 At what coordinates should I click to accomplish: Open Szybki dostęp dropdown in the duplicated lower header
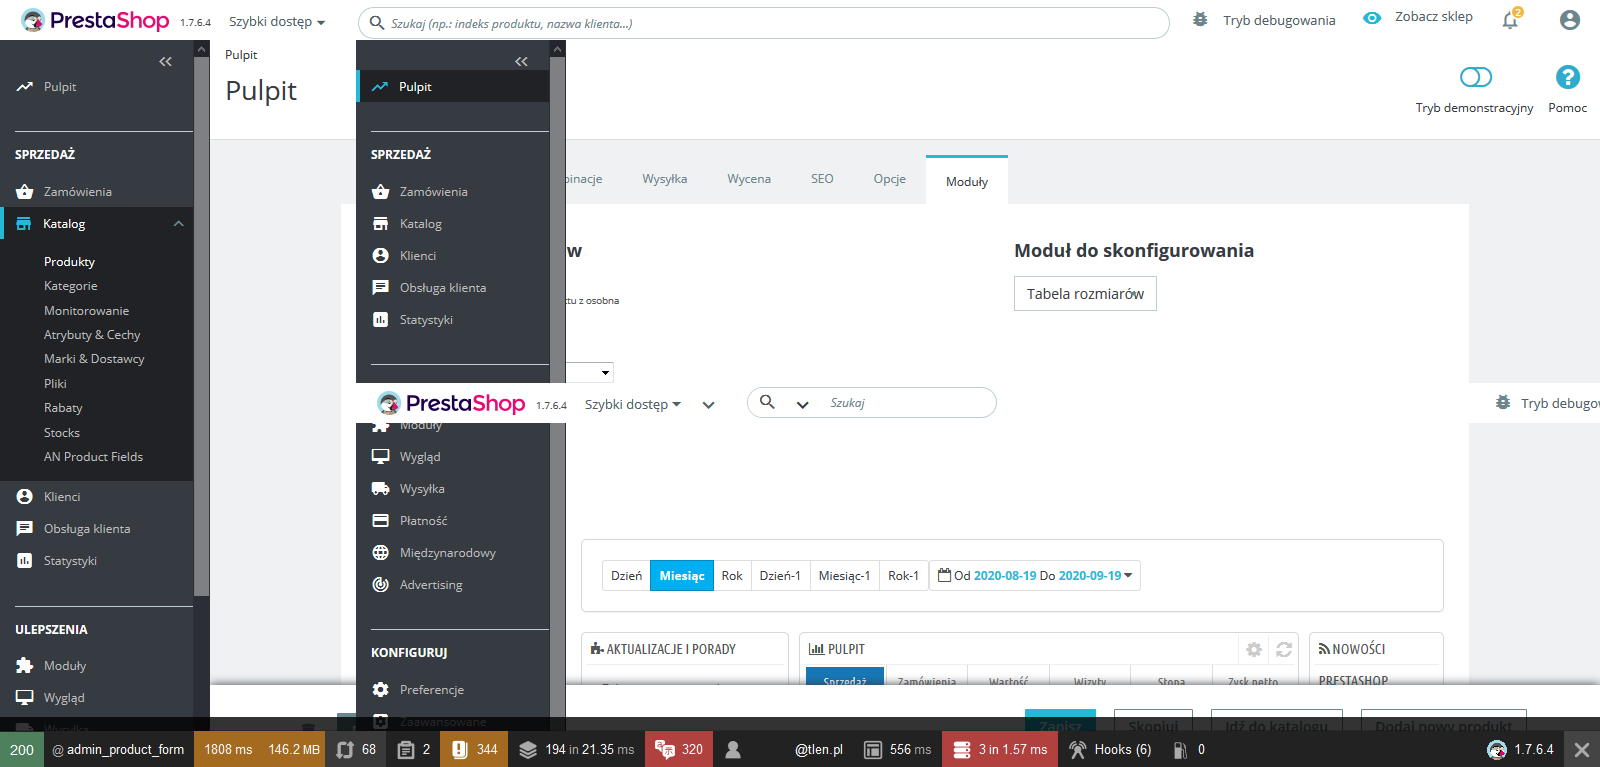point(633,404)
